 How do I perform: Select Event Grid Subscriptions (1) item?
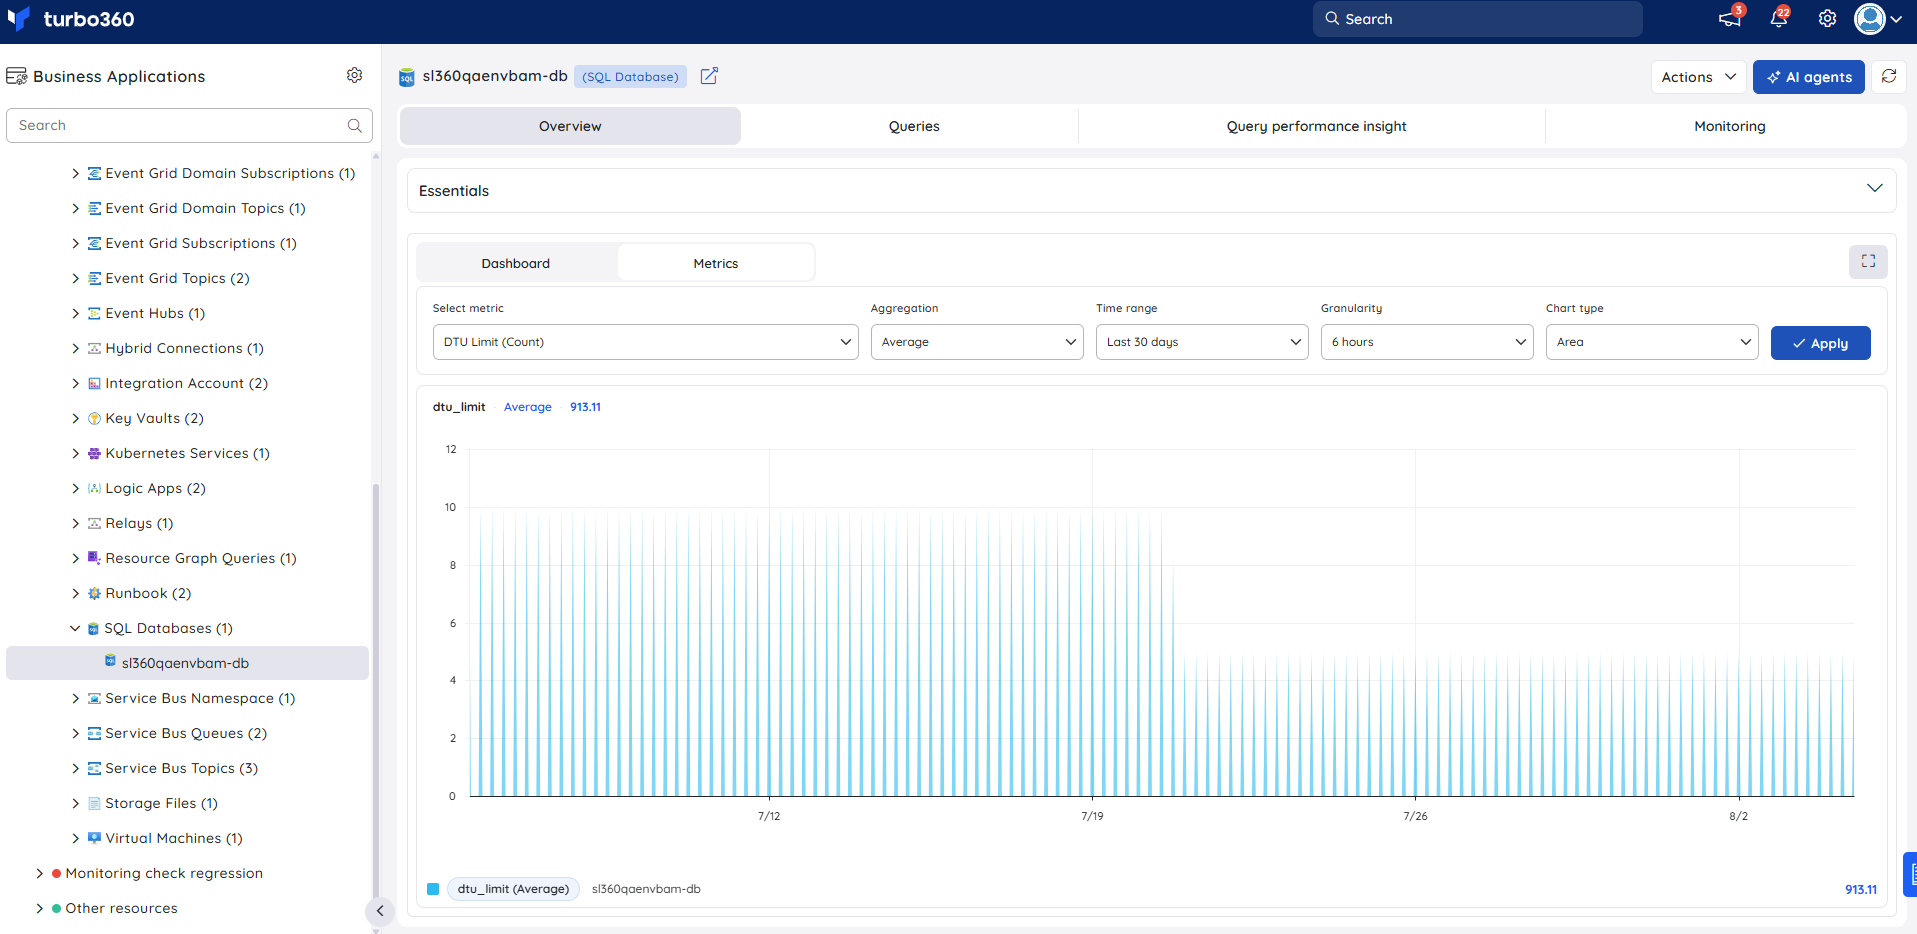201,243
